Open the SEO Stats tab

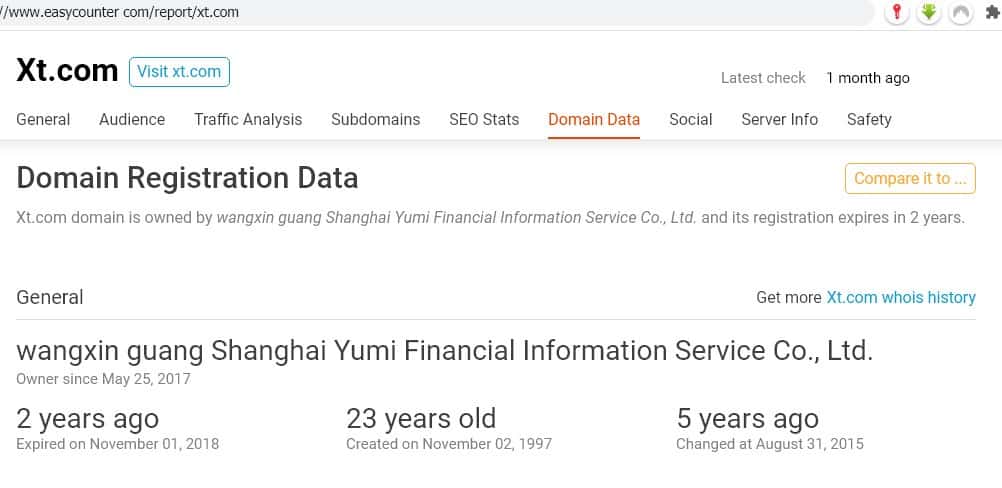(484, 119)
